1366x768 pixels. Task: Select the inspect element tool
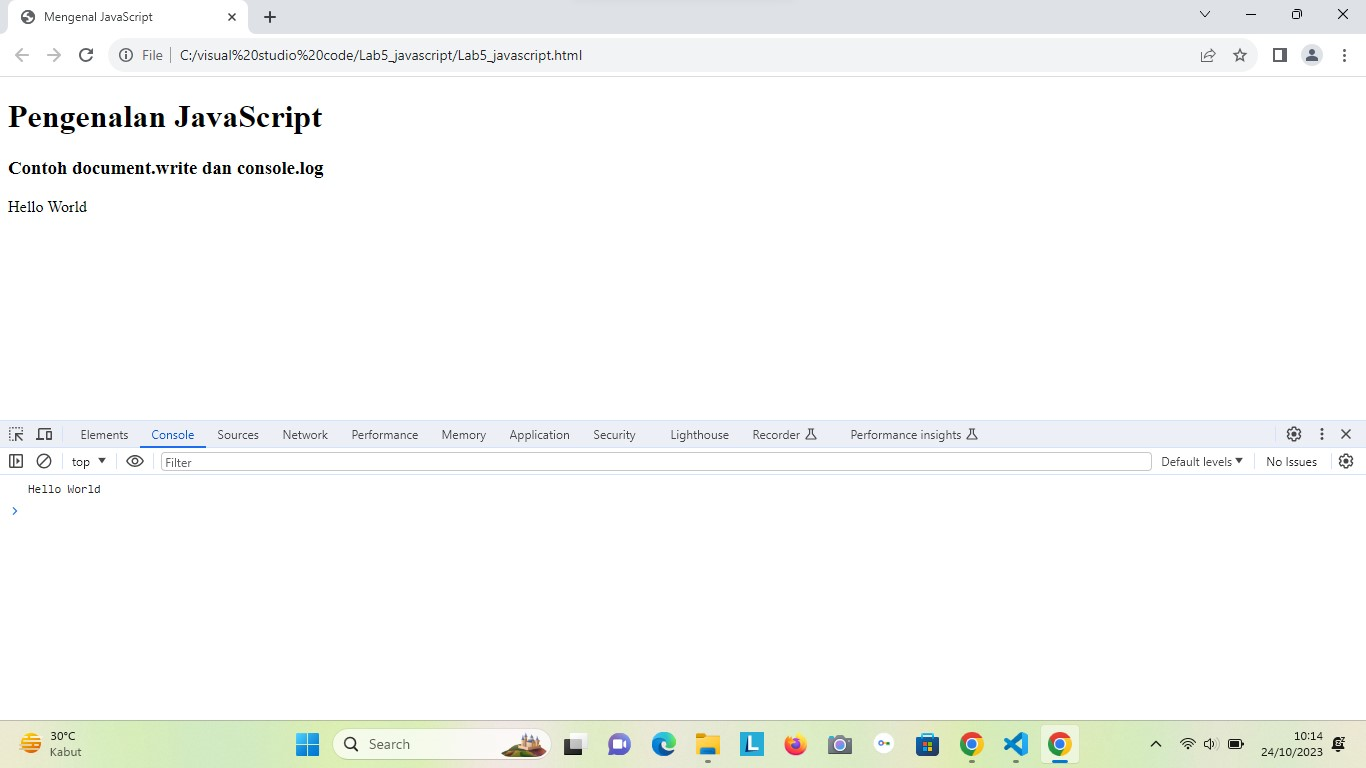(15, 434)
